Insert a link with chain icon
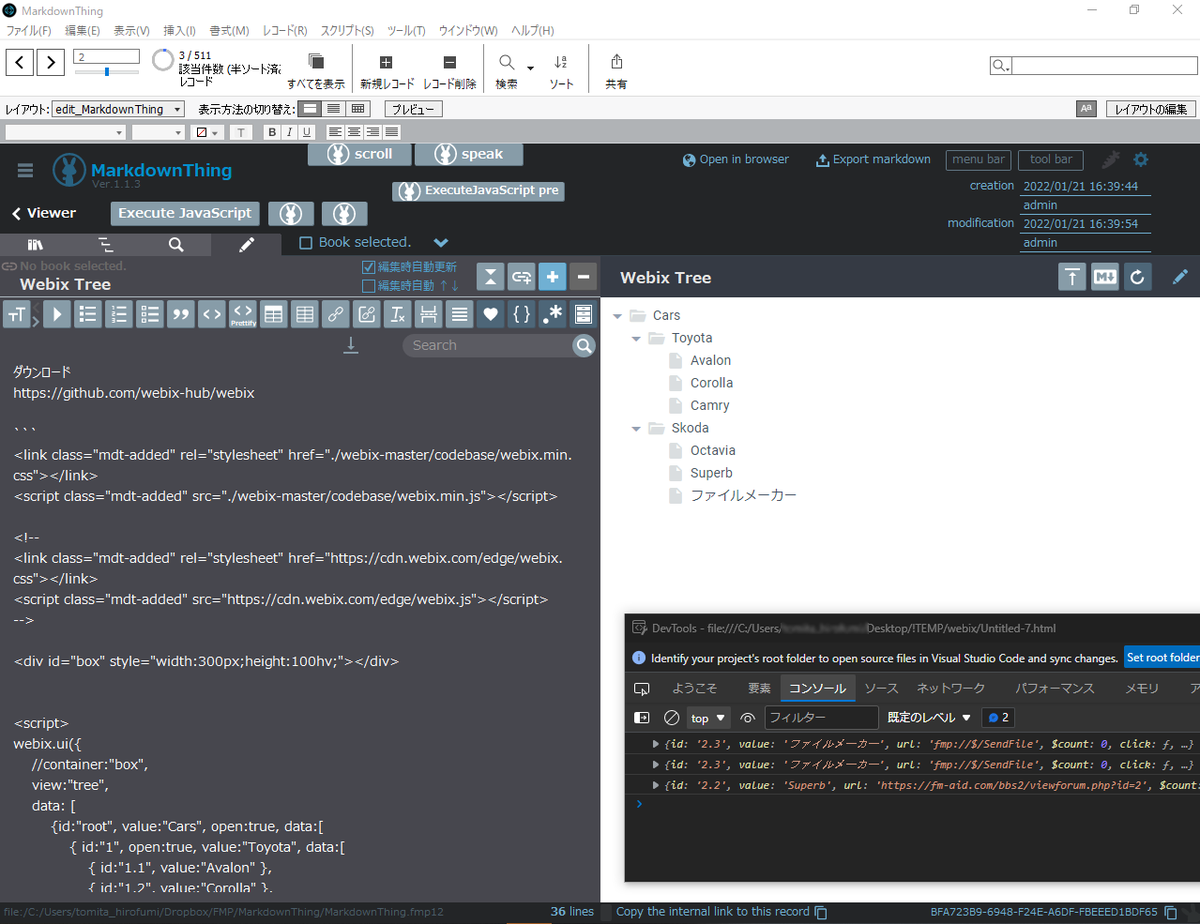The width and height of the screenshot is (1200, 924). (x=336, y=314)
